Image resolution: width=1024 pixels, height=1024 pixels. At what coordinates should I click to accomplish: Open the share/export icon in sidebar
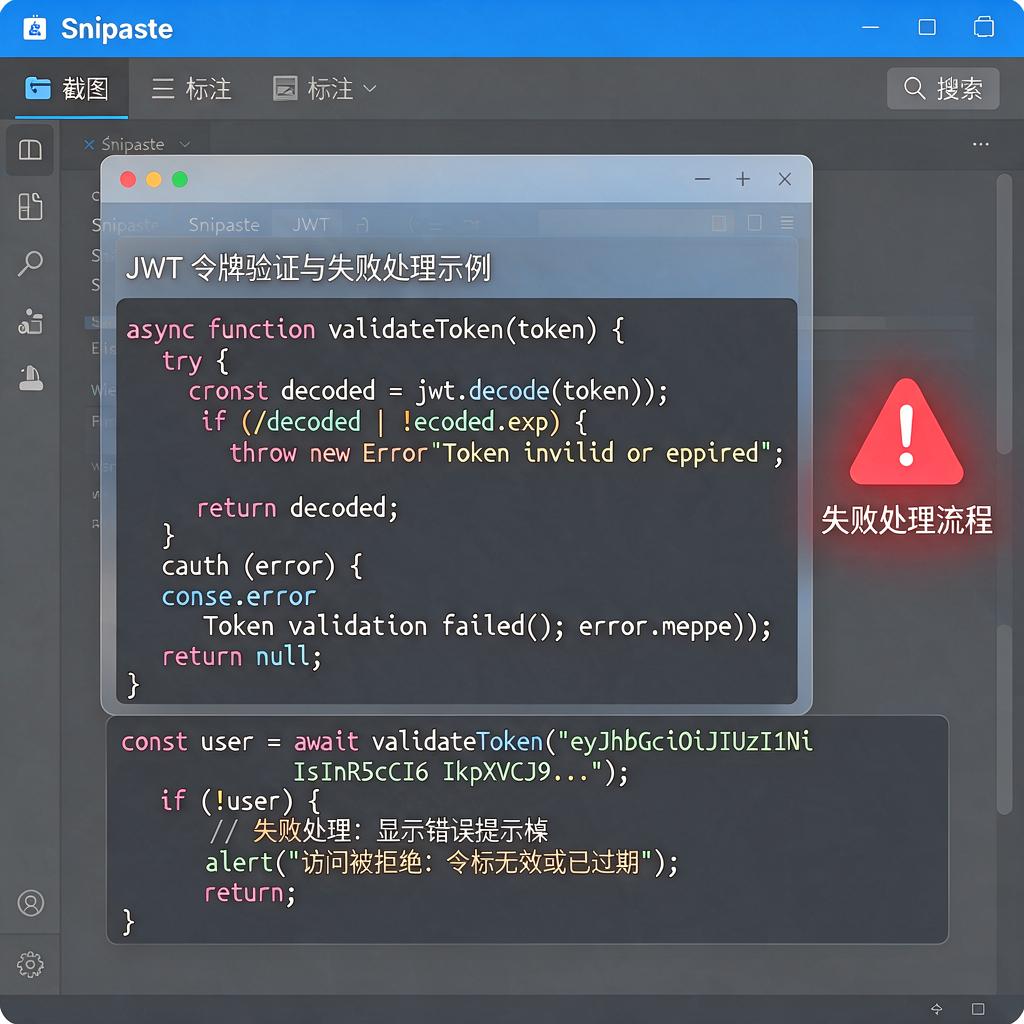[30, 321]
